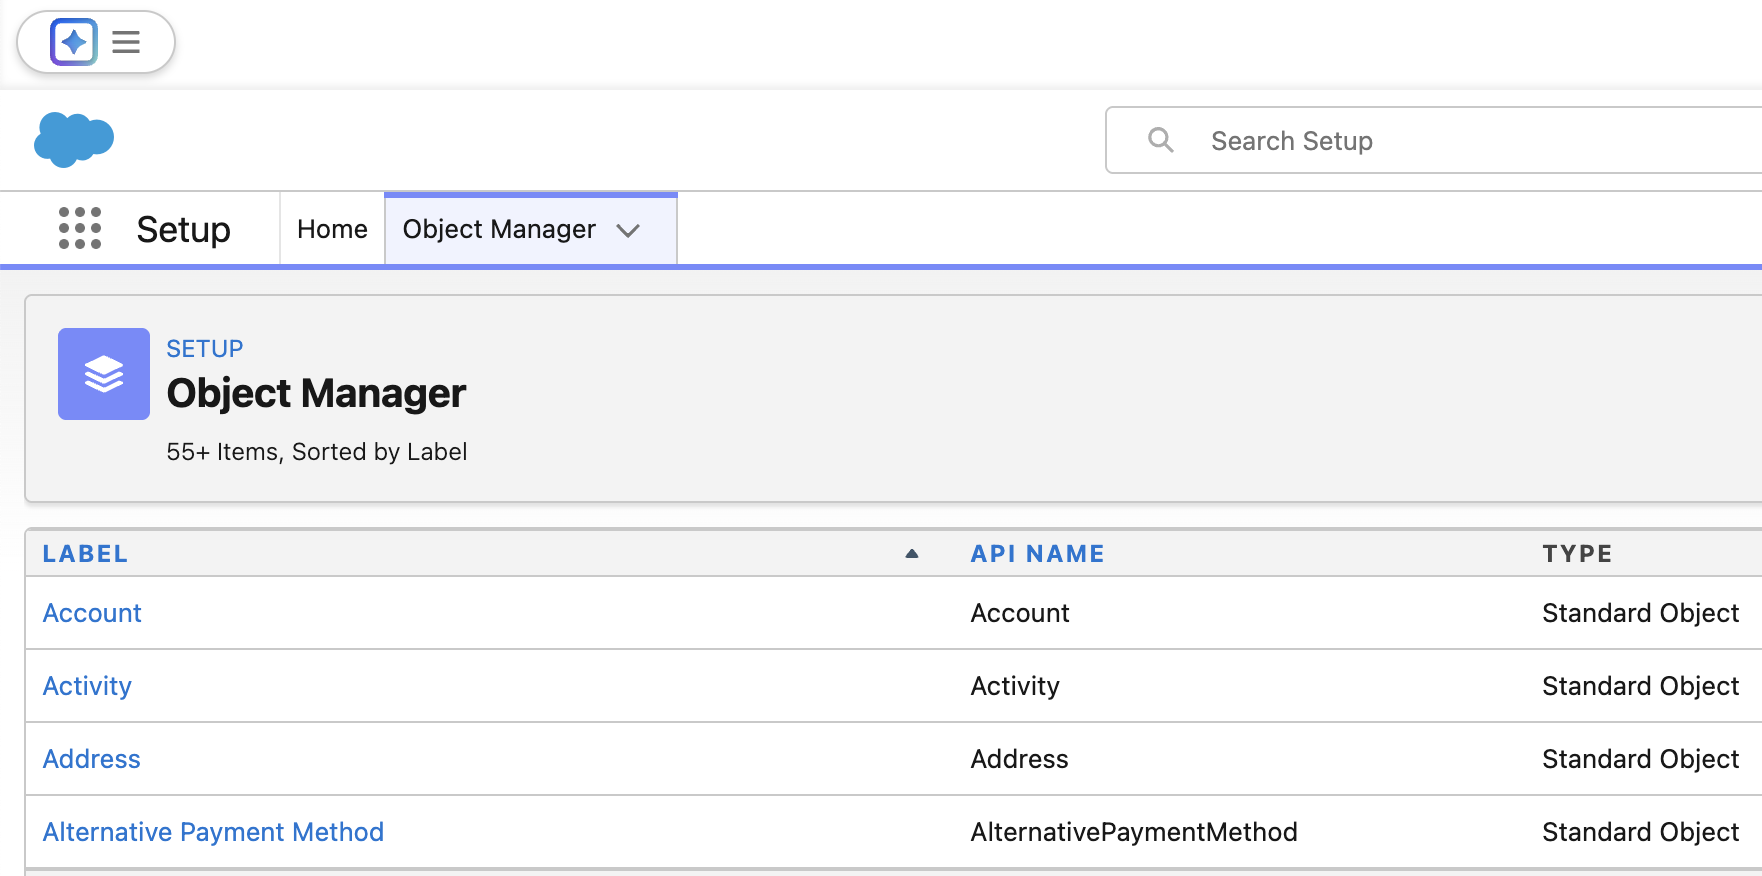Screen dimensions: 1762x876
Task: Select the Object Manager tab
Action: pos(499,229)
